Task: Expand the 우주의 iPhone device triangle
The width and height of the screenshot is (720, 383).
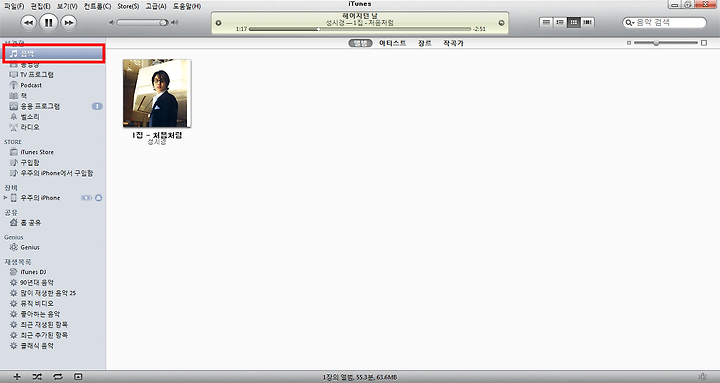Action: coord(6,197)
